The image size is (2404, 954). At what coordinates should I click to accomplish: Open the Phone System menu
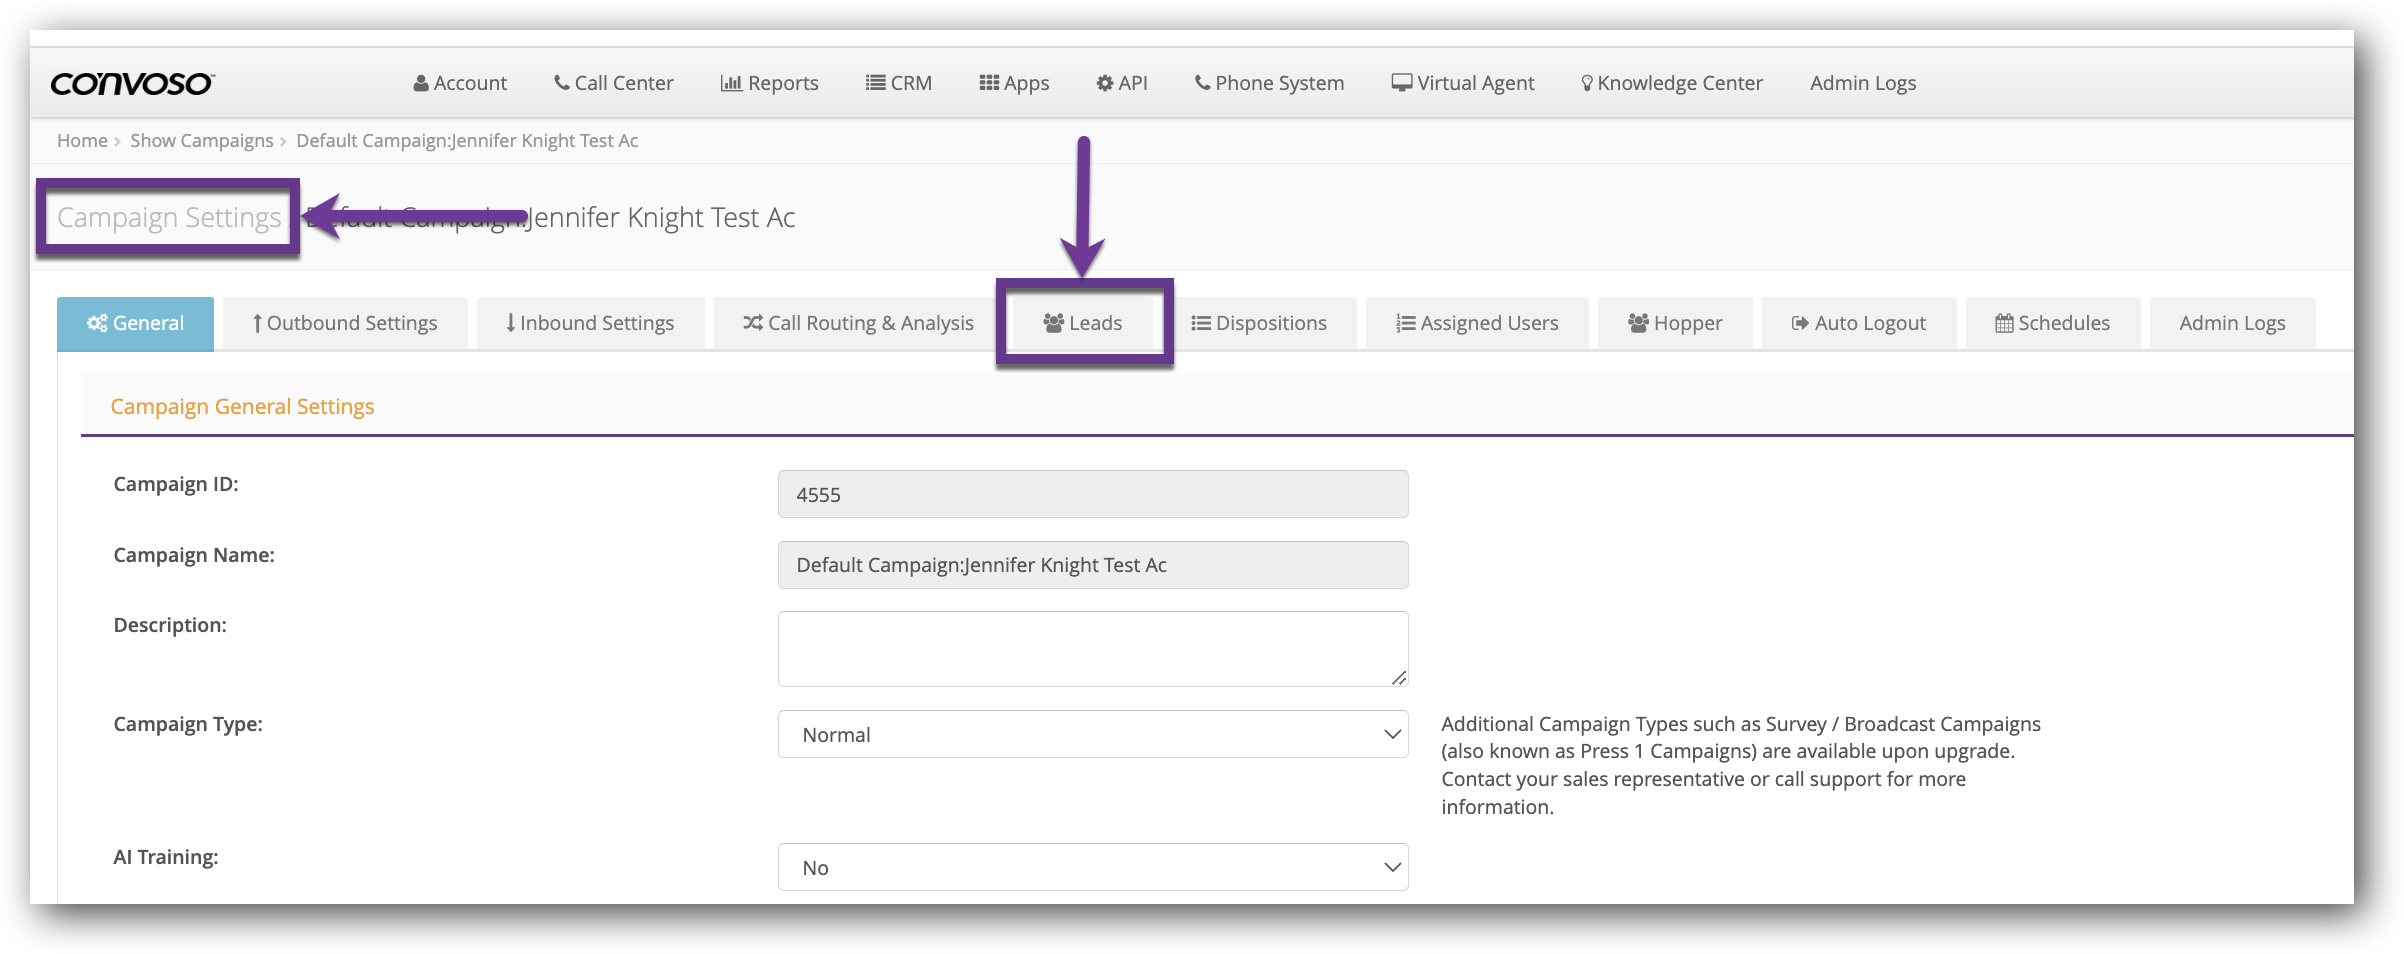[1270, 83]
